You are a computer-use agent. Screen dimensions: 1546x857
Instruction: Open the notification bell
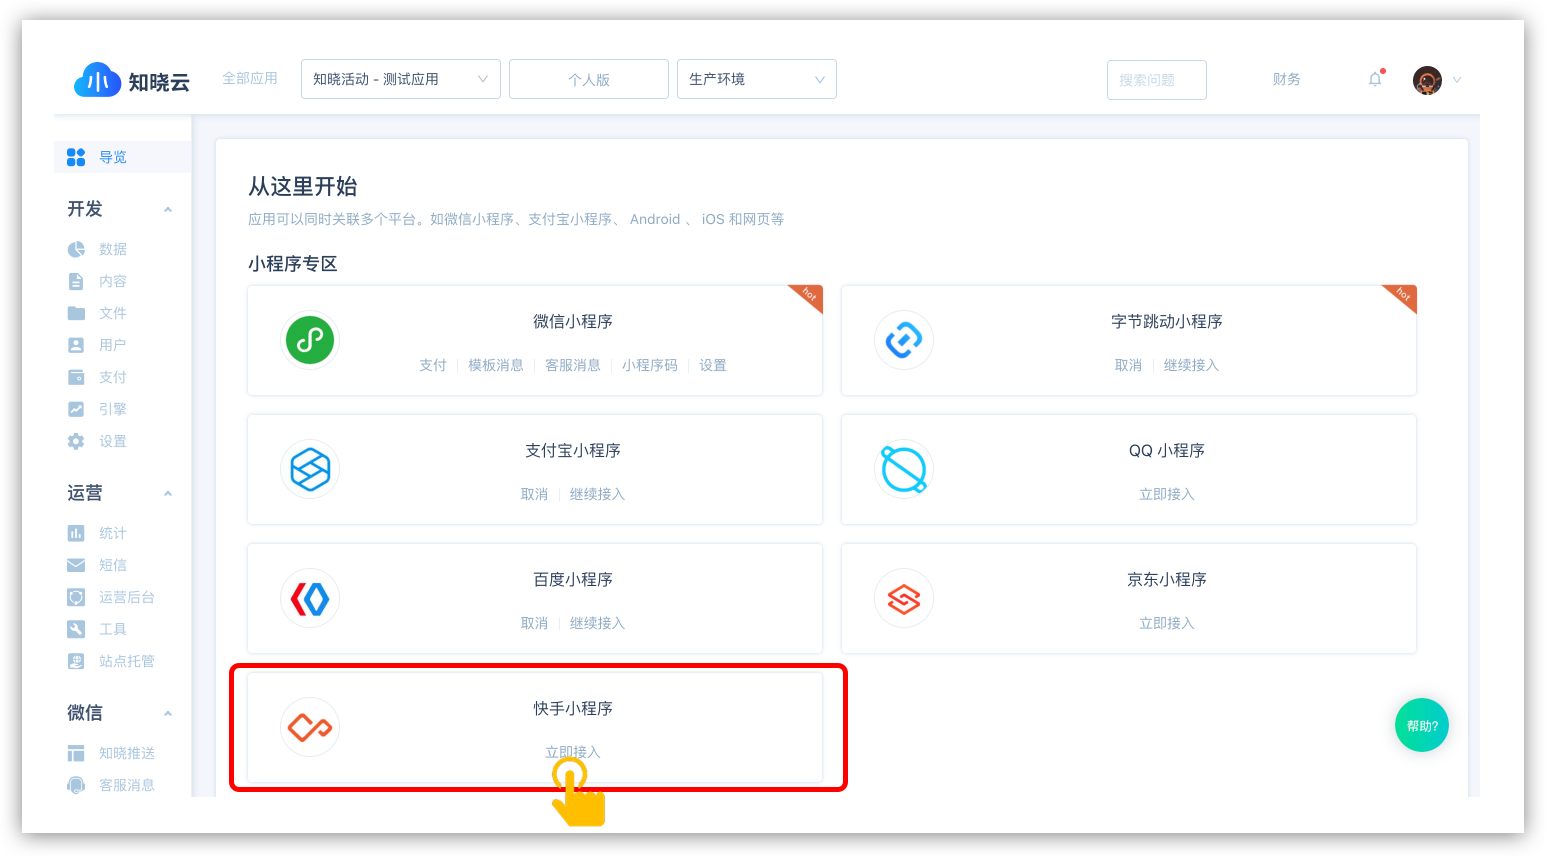[x=1376, y=79]
